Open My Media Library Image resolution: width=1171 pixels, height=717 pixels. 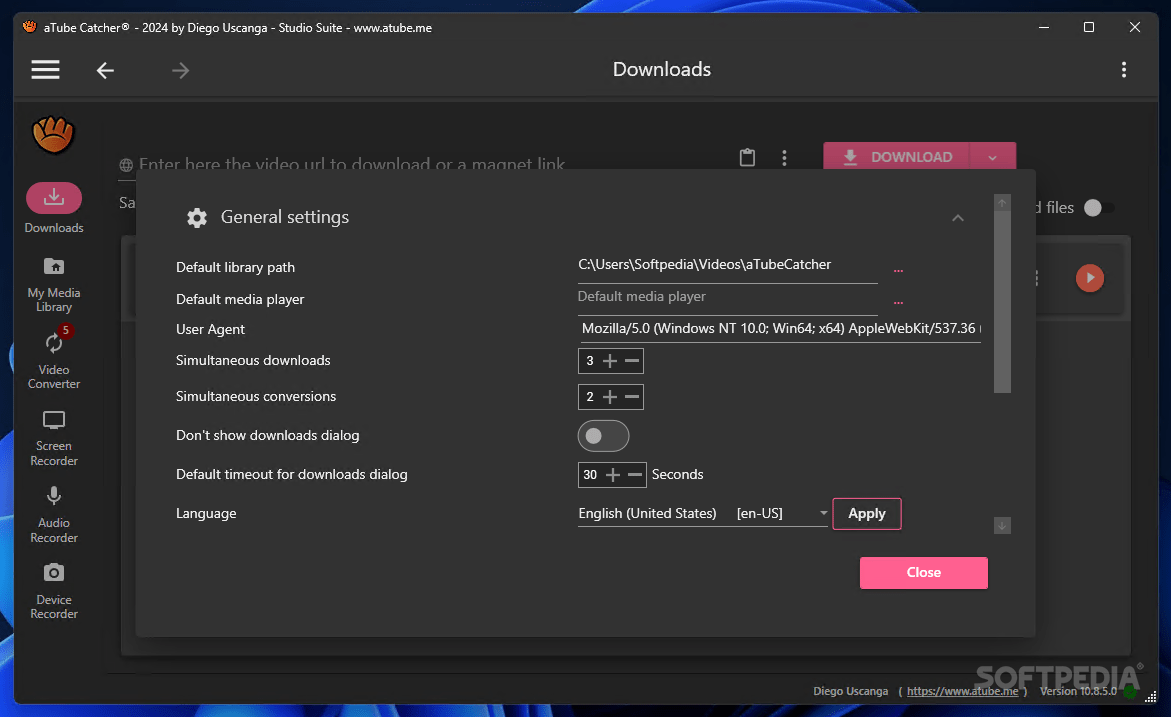click(x=54, y=285)
